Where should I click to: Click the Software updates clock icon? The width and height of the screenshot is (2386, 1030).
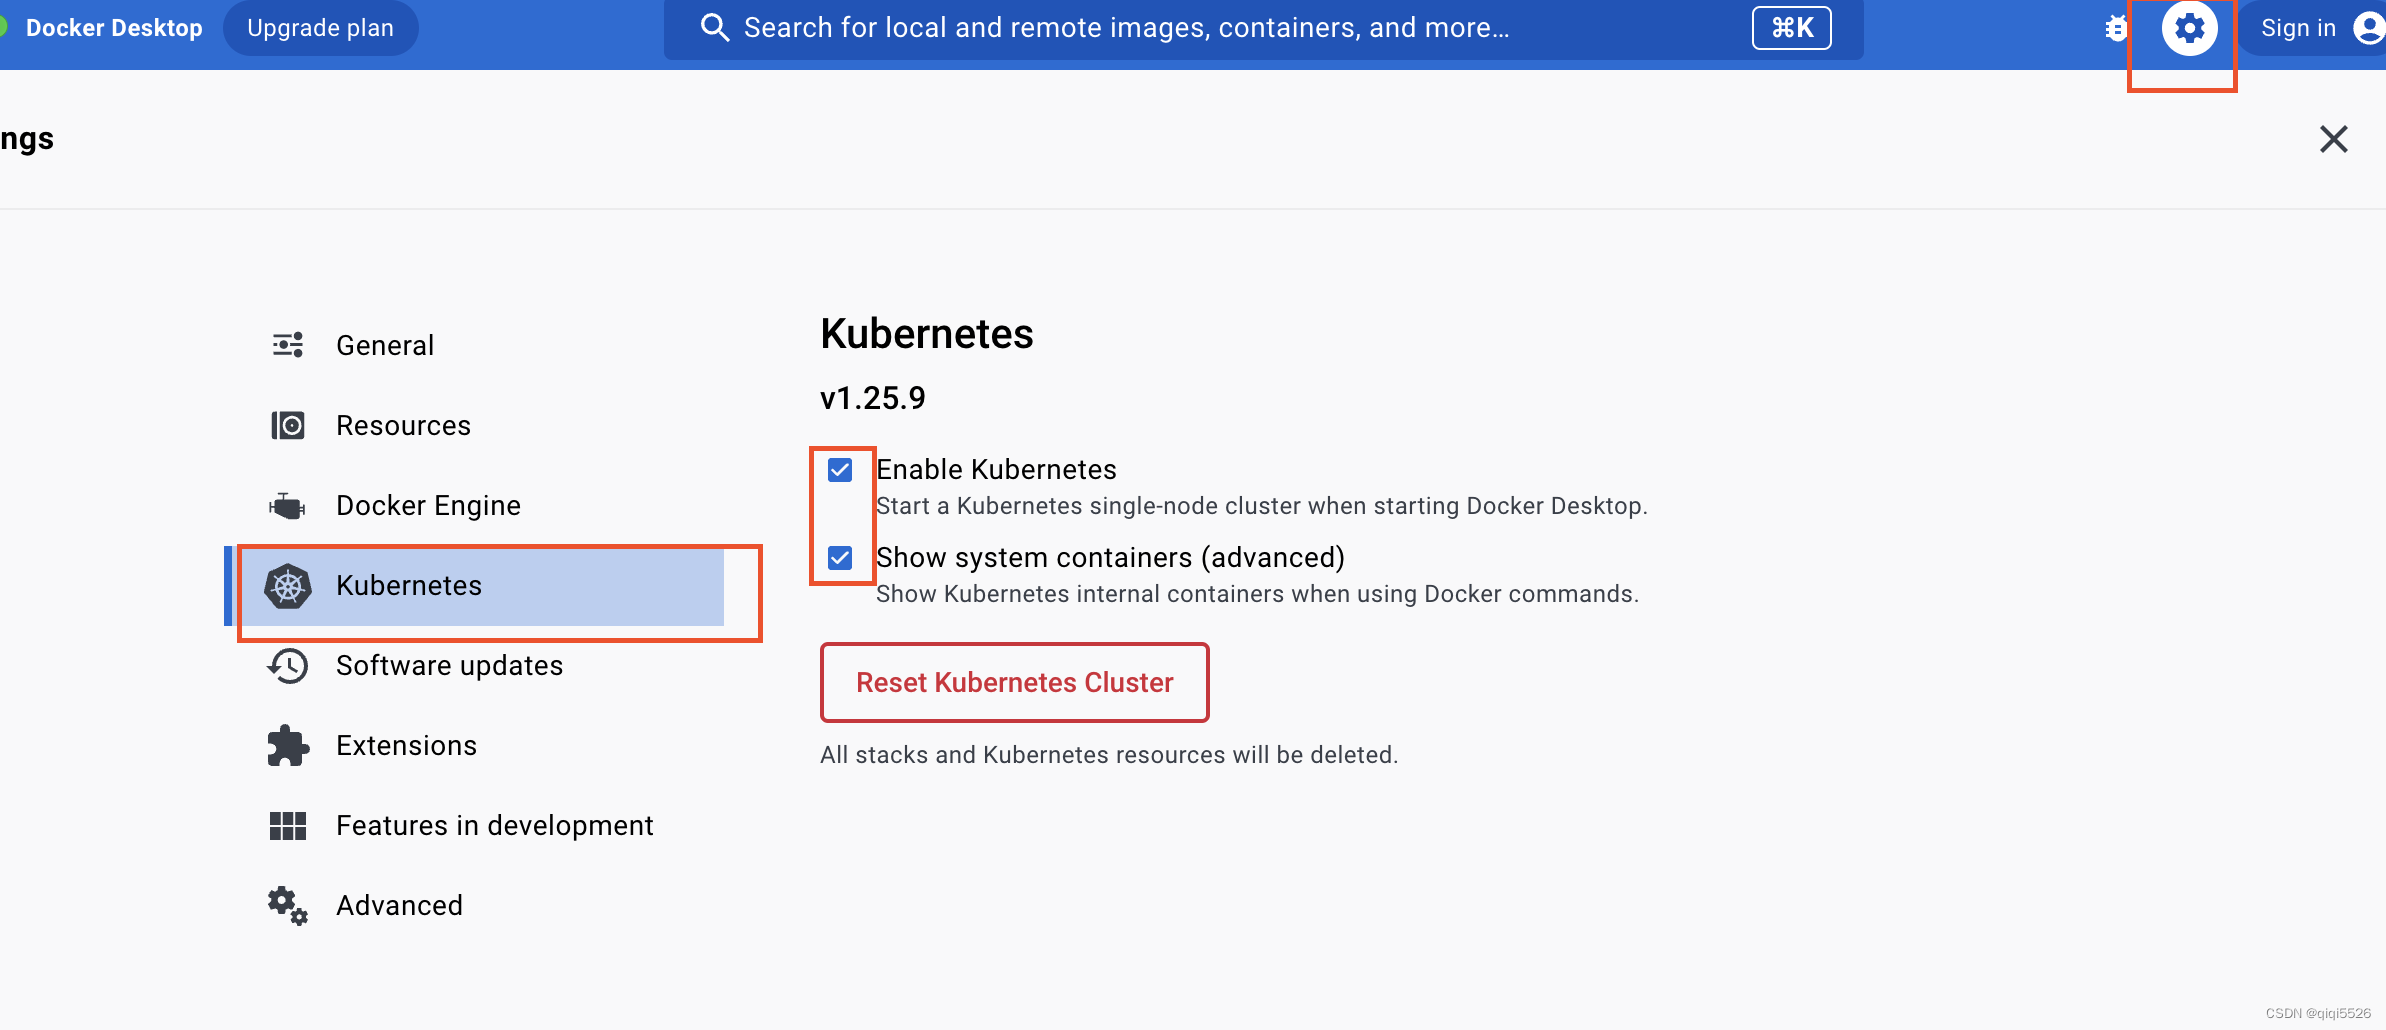click(287, 665)
